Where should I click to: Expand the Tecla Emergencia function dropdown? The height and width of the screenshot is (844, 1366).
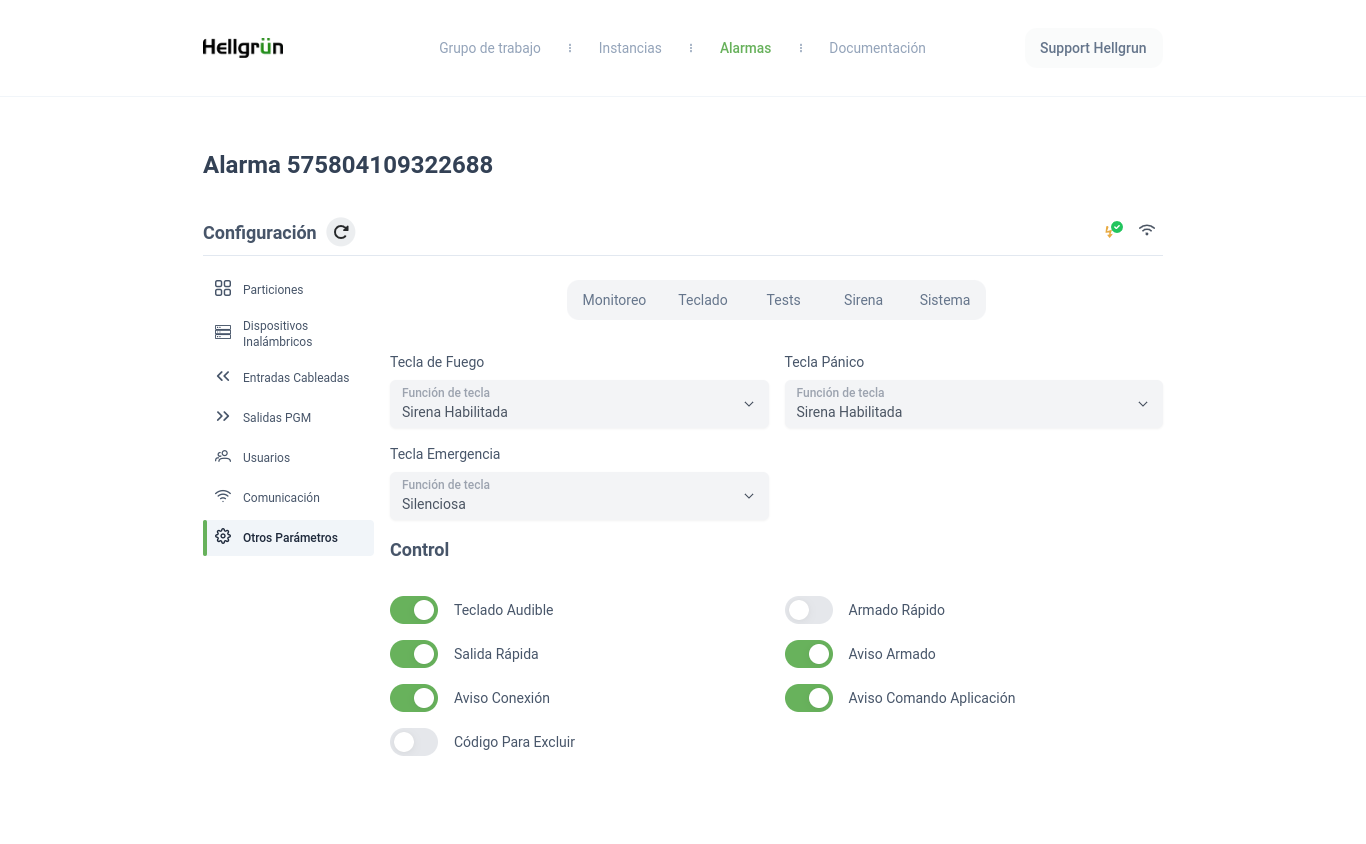point(579,496)
